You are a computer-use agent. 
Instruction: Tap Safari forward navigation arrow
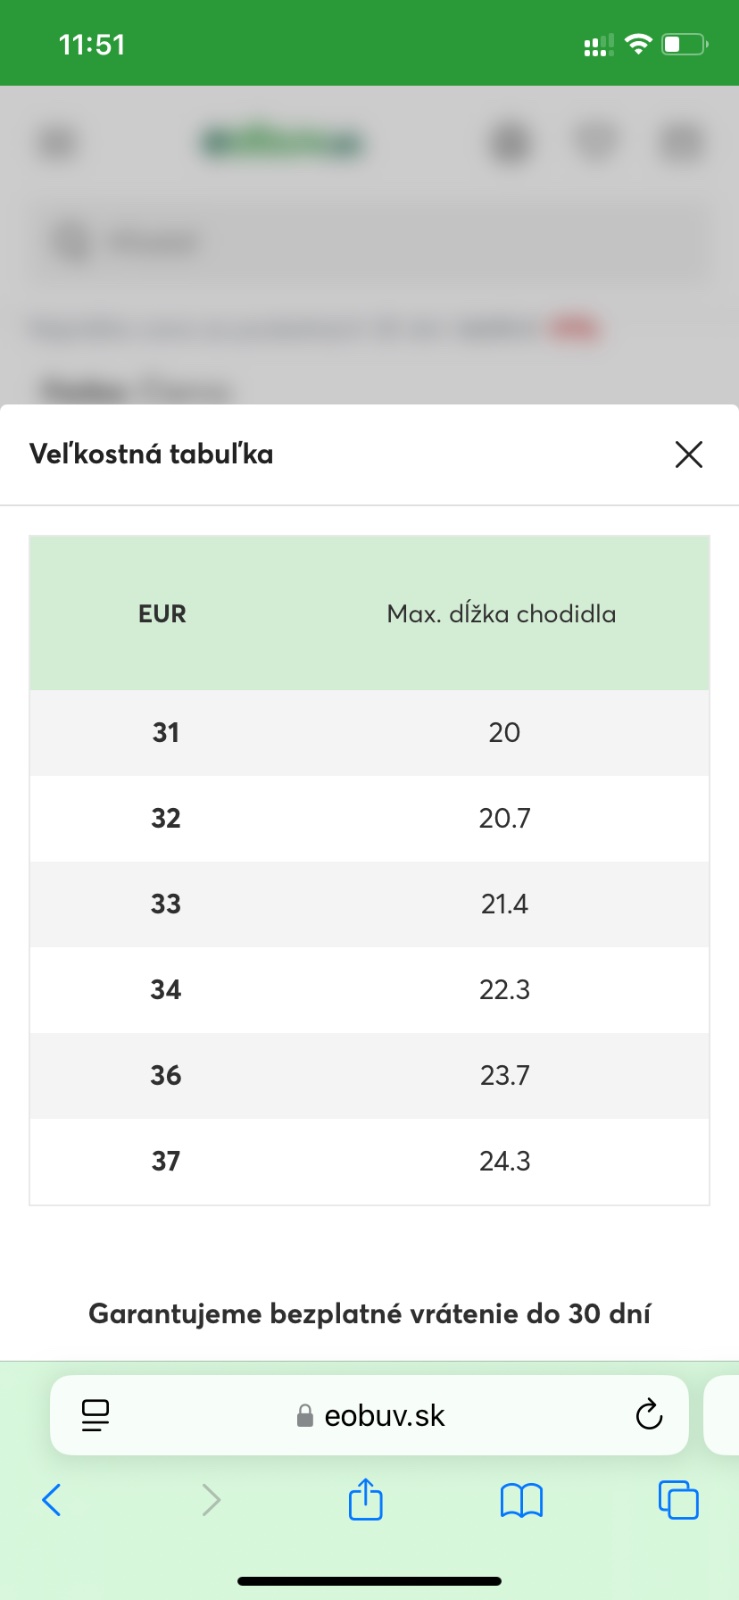tap(211, 1500)
